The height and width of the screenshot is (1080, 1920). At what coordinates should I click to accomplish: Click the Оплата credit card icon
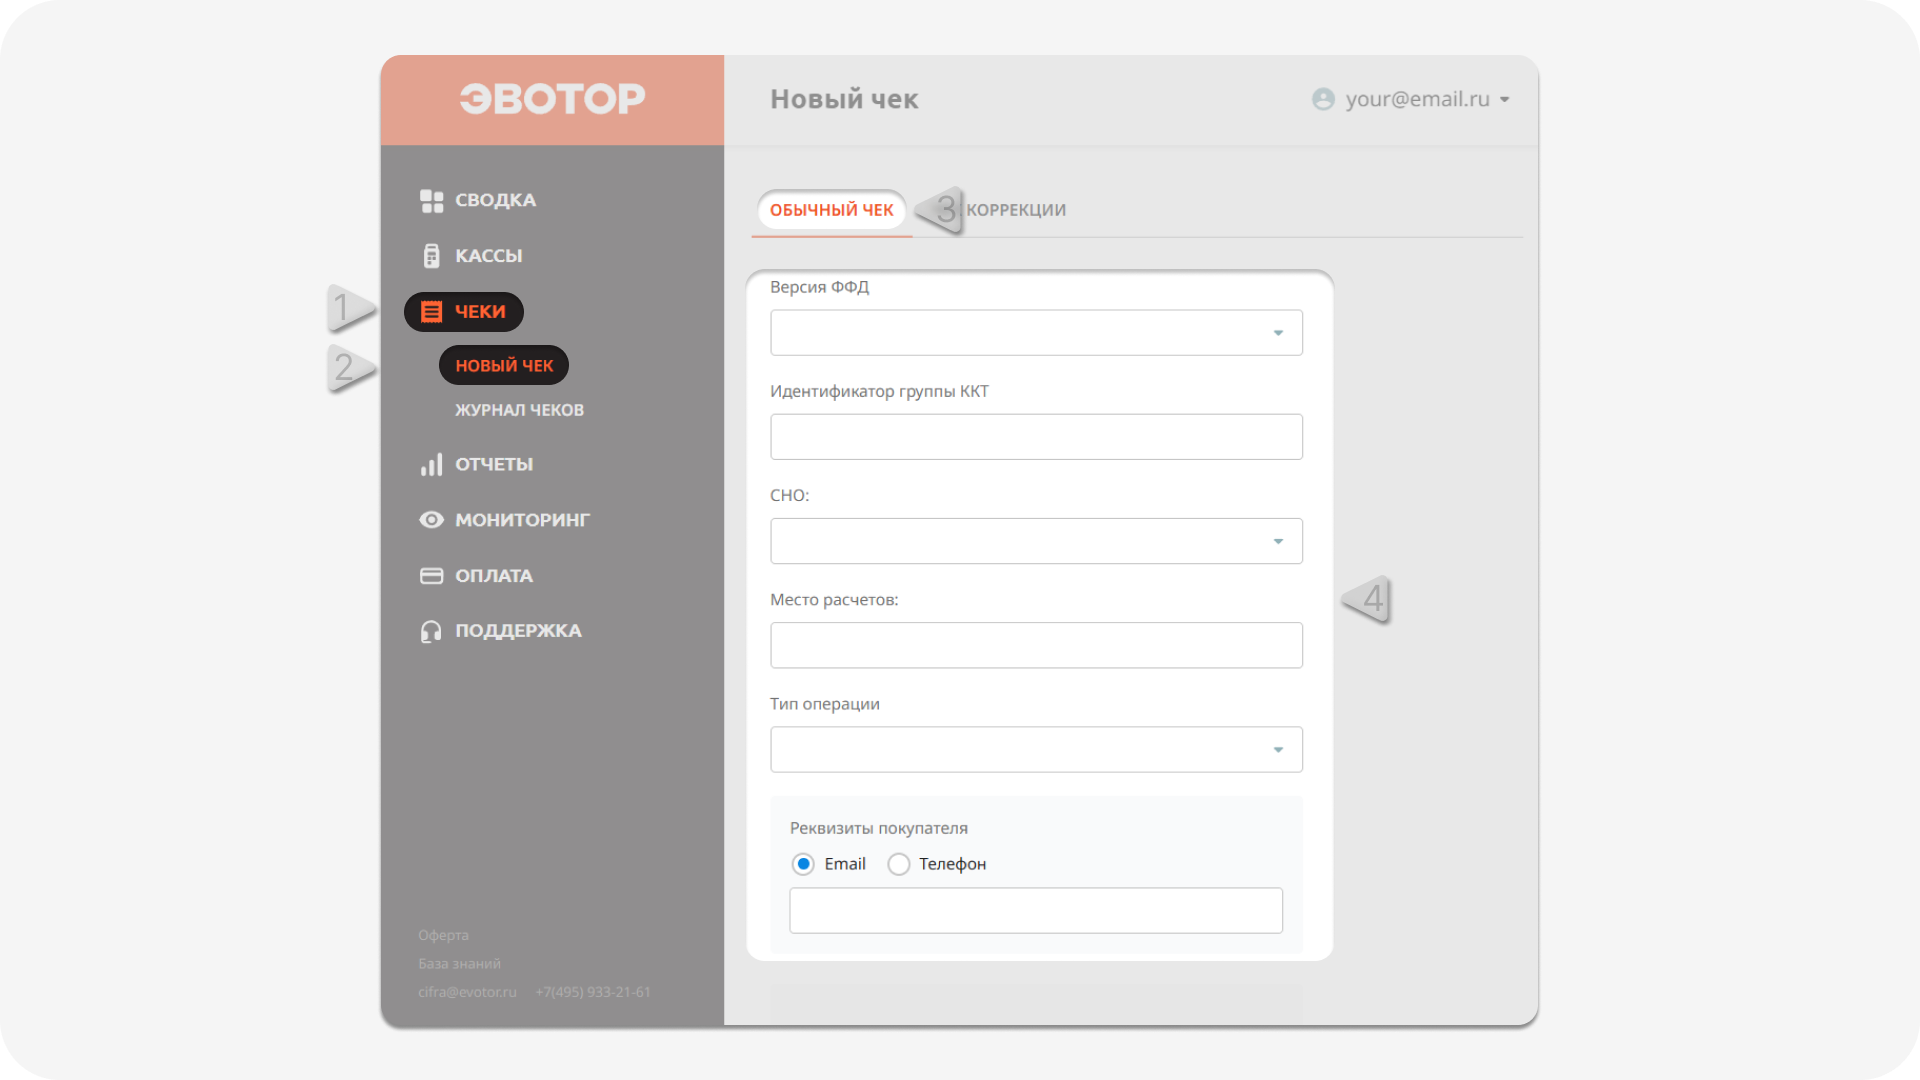tap(431, 576)
